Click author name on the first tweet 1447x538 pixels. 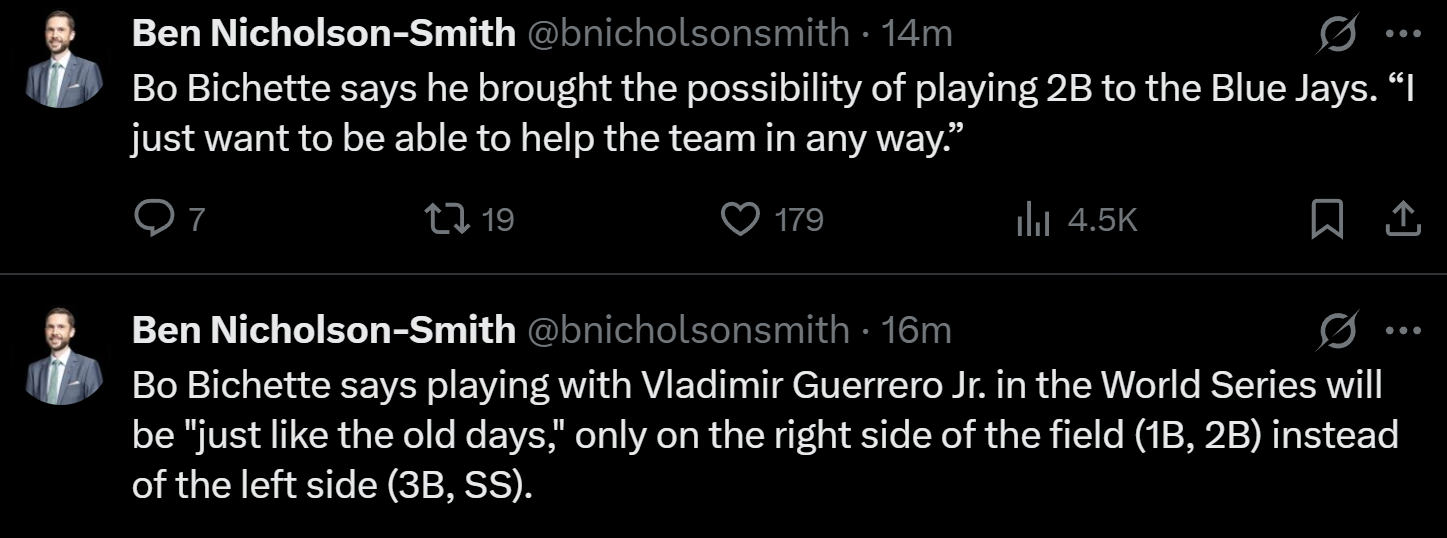(324, 34)
